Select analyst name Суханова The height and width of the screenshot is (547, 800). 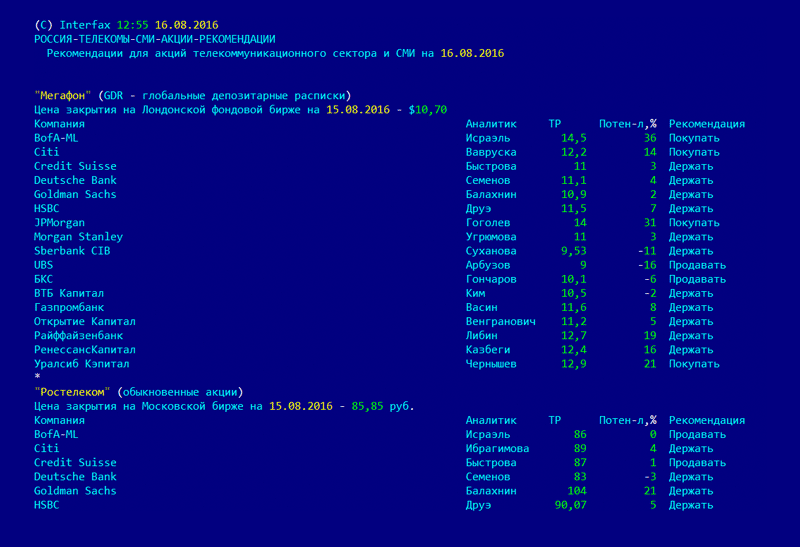(491, 251)
